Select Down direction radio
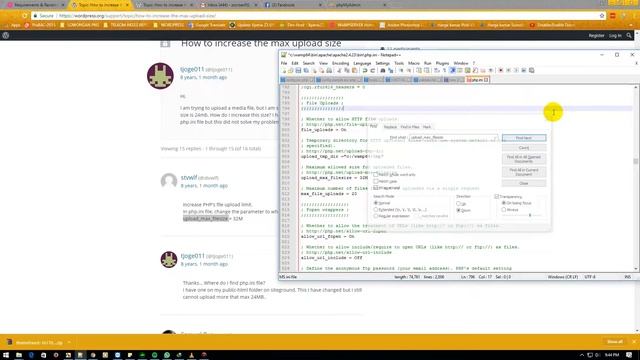The width and height of the screenshot is (640, 360). [458, 210]
